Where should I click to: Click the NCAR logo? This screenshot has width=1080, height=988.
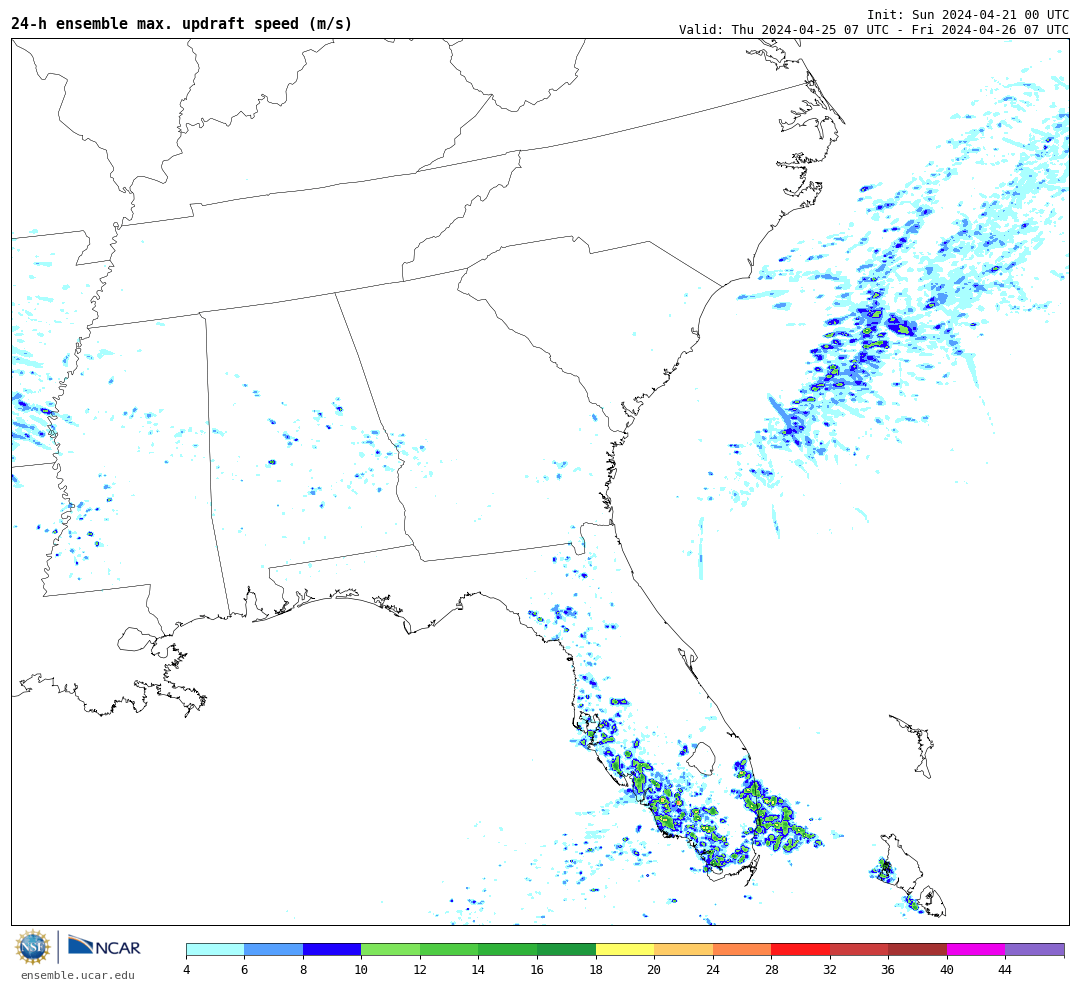(104, 946)
